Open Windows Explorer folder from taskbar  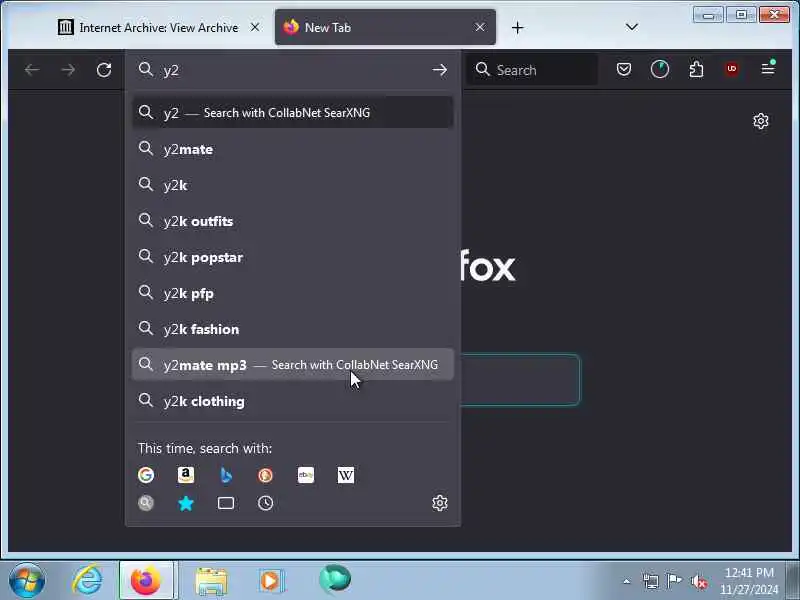pyautogui.click(x=211, y=581)
